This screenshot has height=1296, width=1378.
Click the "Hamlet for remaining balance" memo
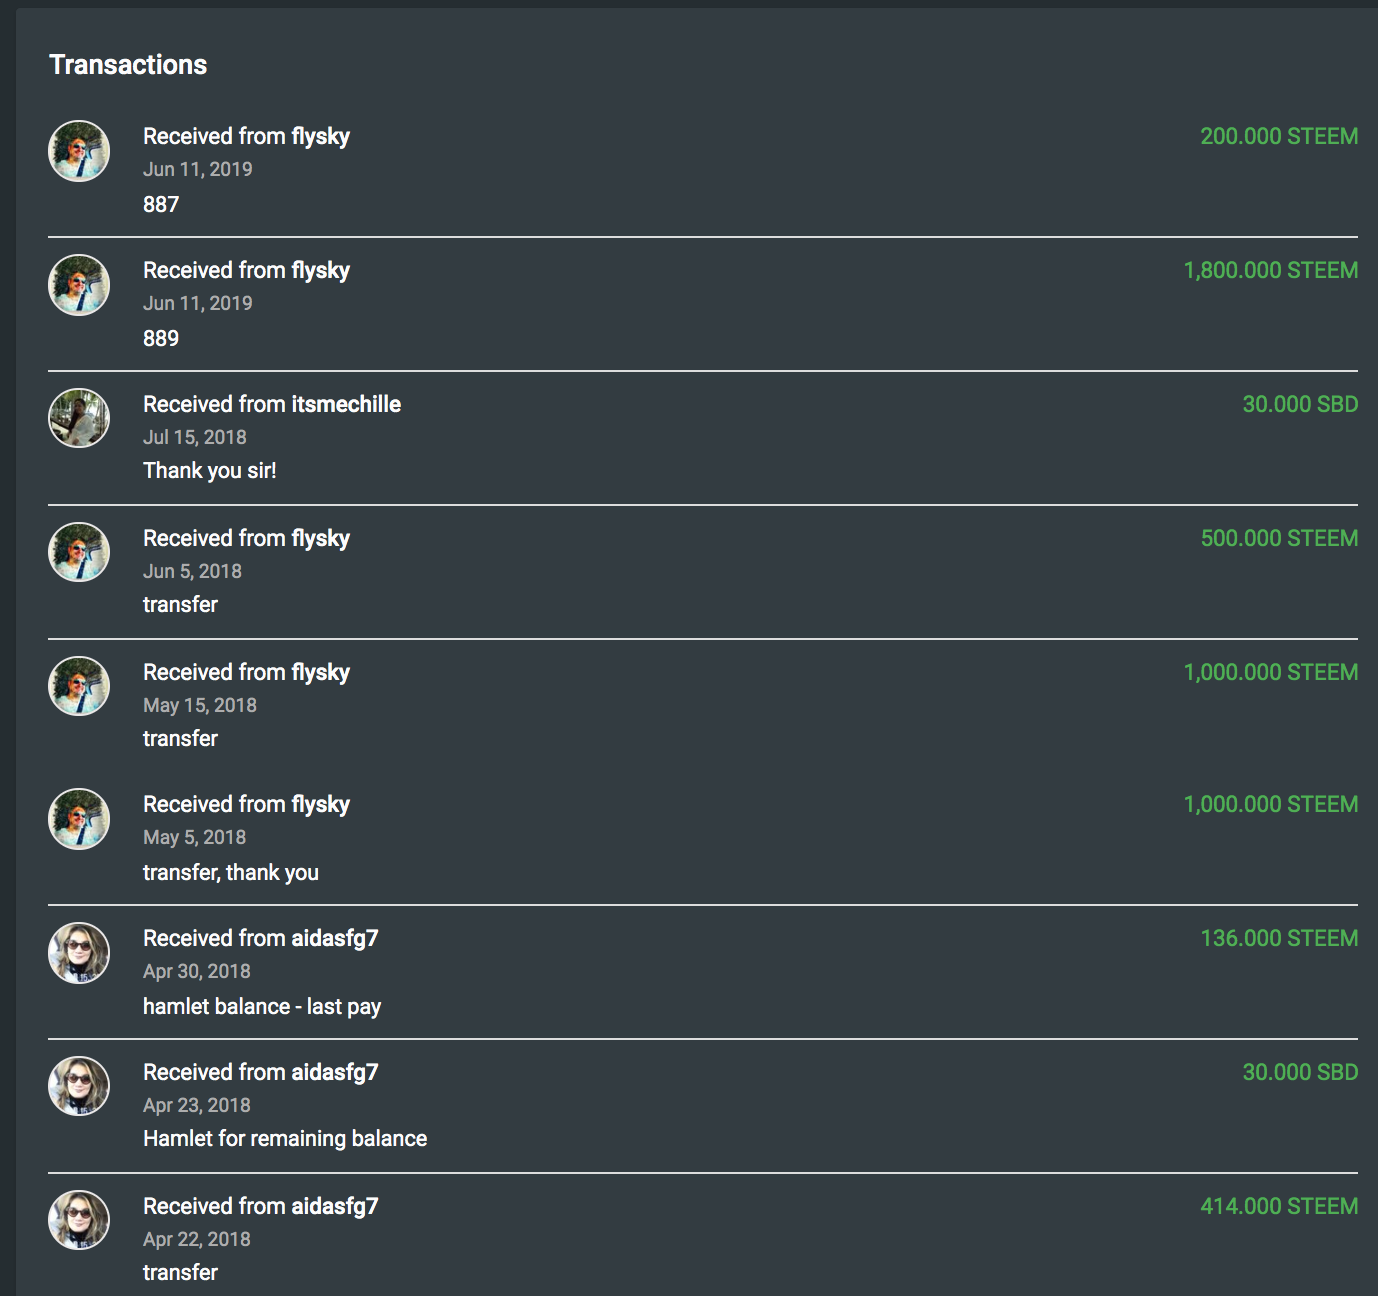[285, 1139]
